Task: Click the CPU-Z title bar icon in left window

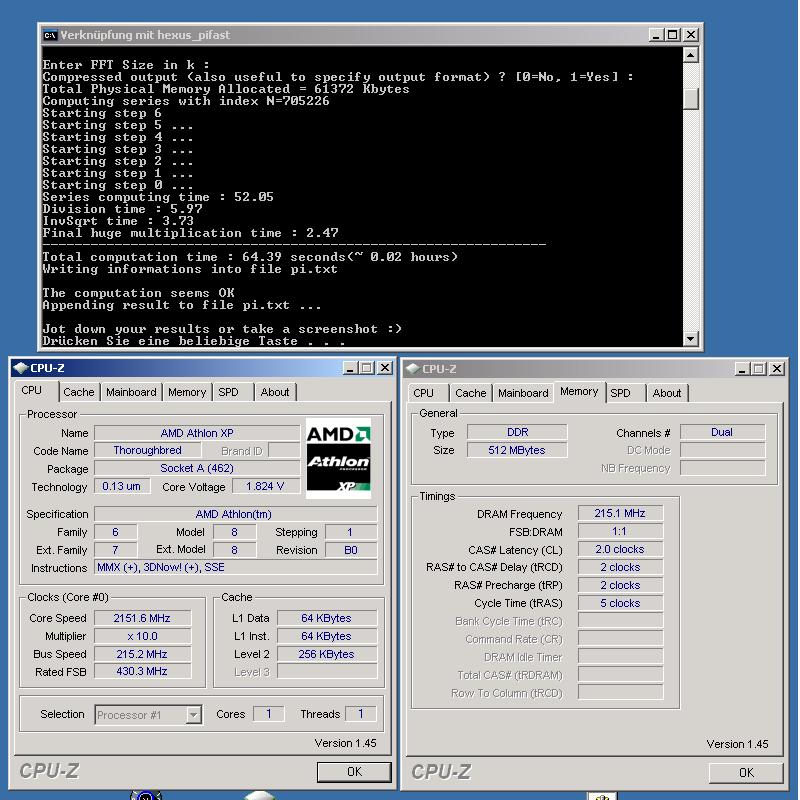Action: click(x=20, y=368)
